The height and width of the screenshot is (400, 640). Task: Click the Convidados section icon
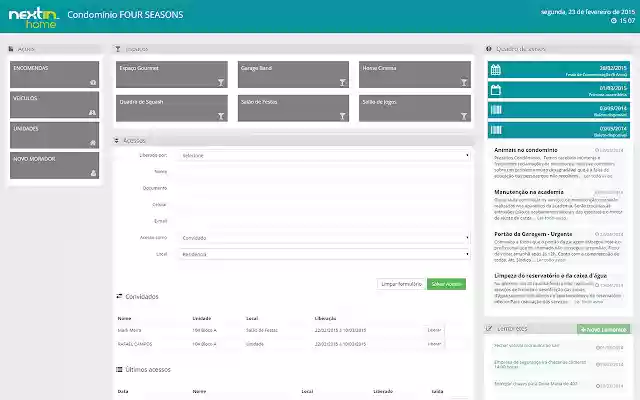coord(119,296)
